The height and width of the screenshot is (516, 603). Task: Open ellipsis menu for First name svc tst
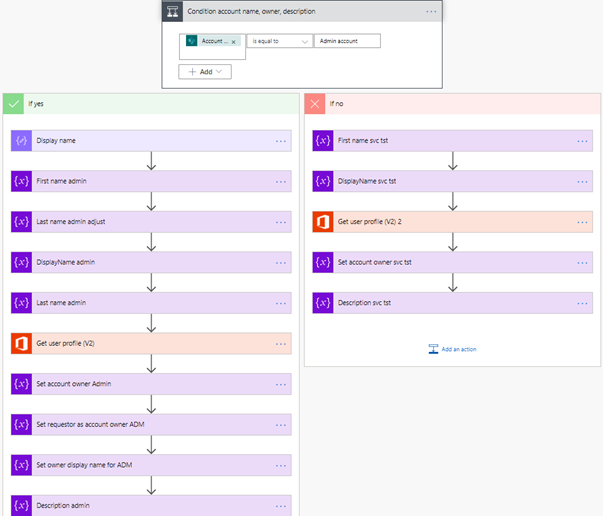coord(582,141)
